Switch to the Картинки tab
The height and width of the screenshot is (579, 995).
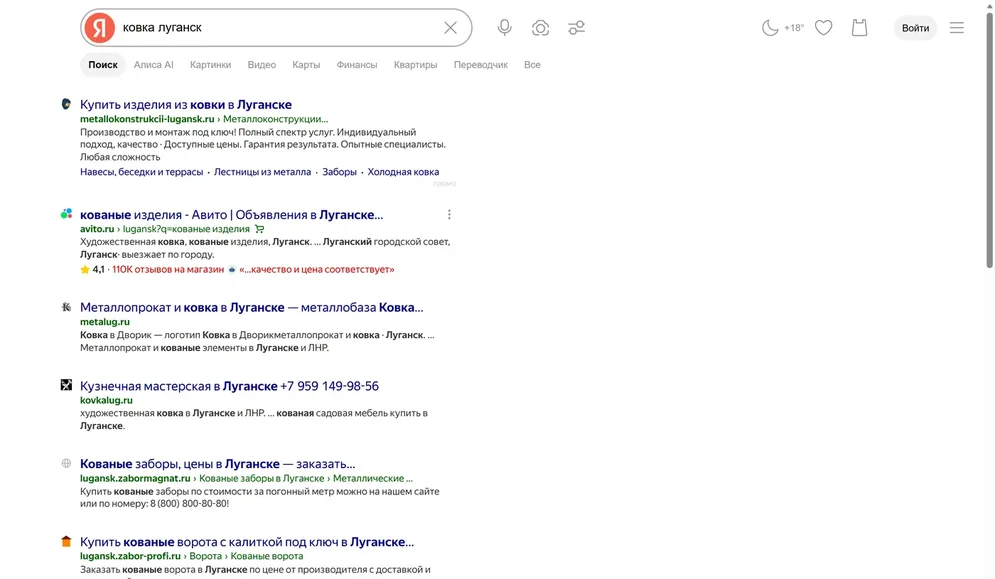coord(211,65)
